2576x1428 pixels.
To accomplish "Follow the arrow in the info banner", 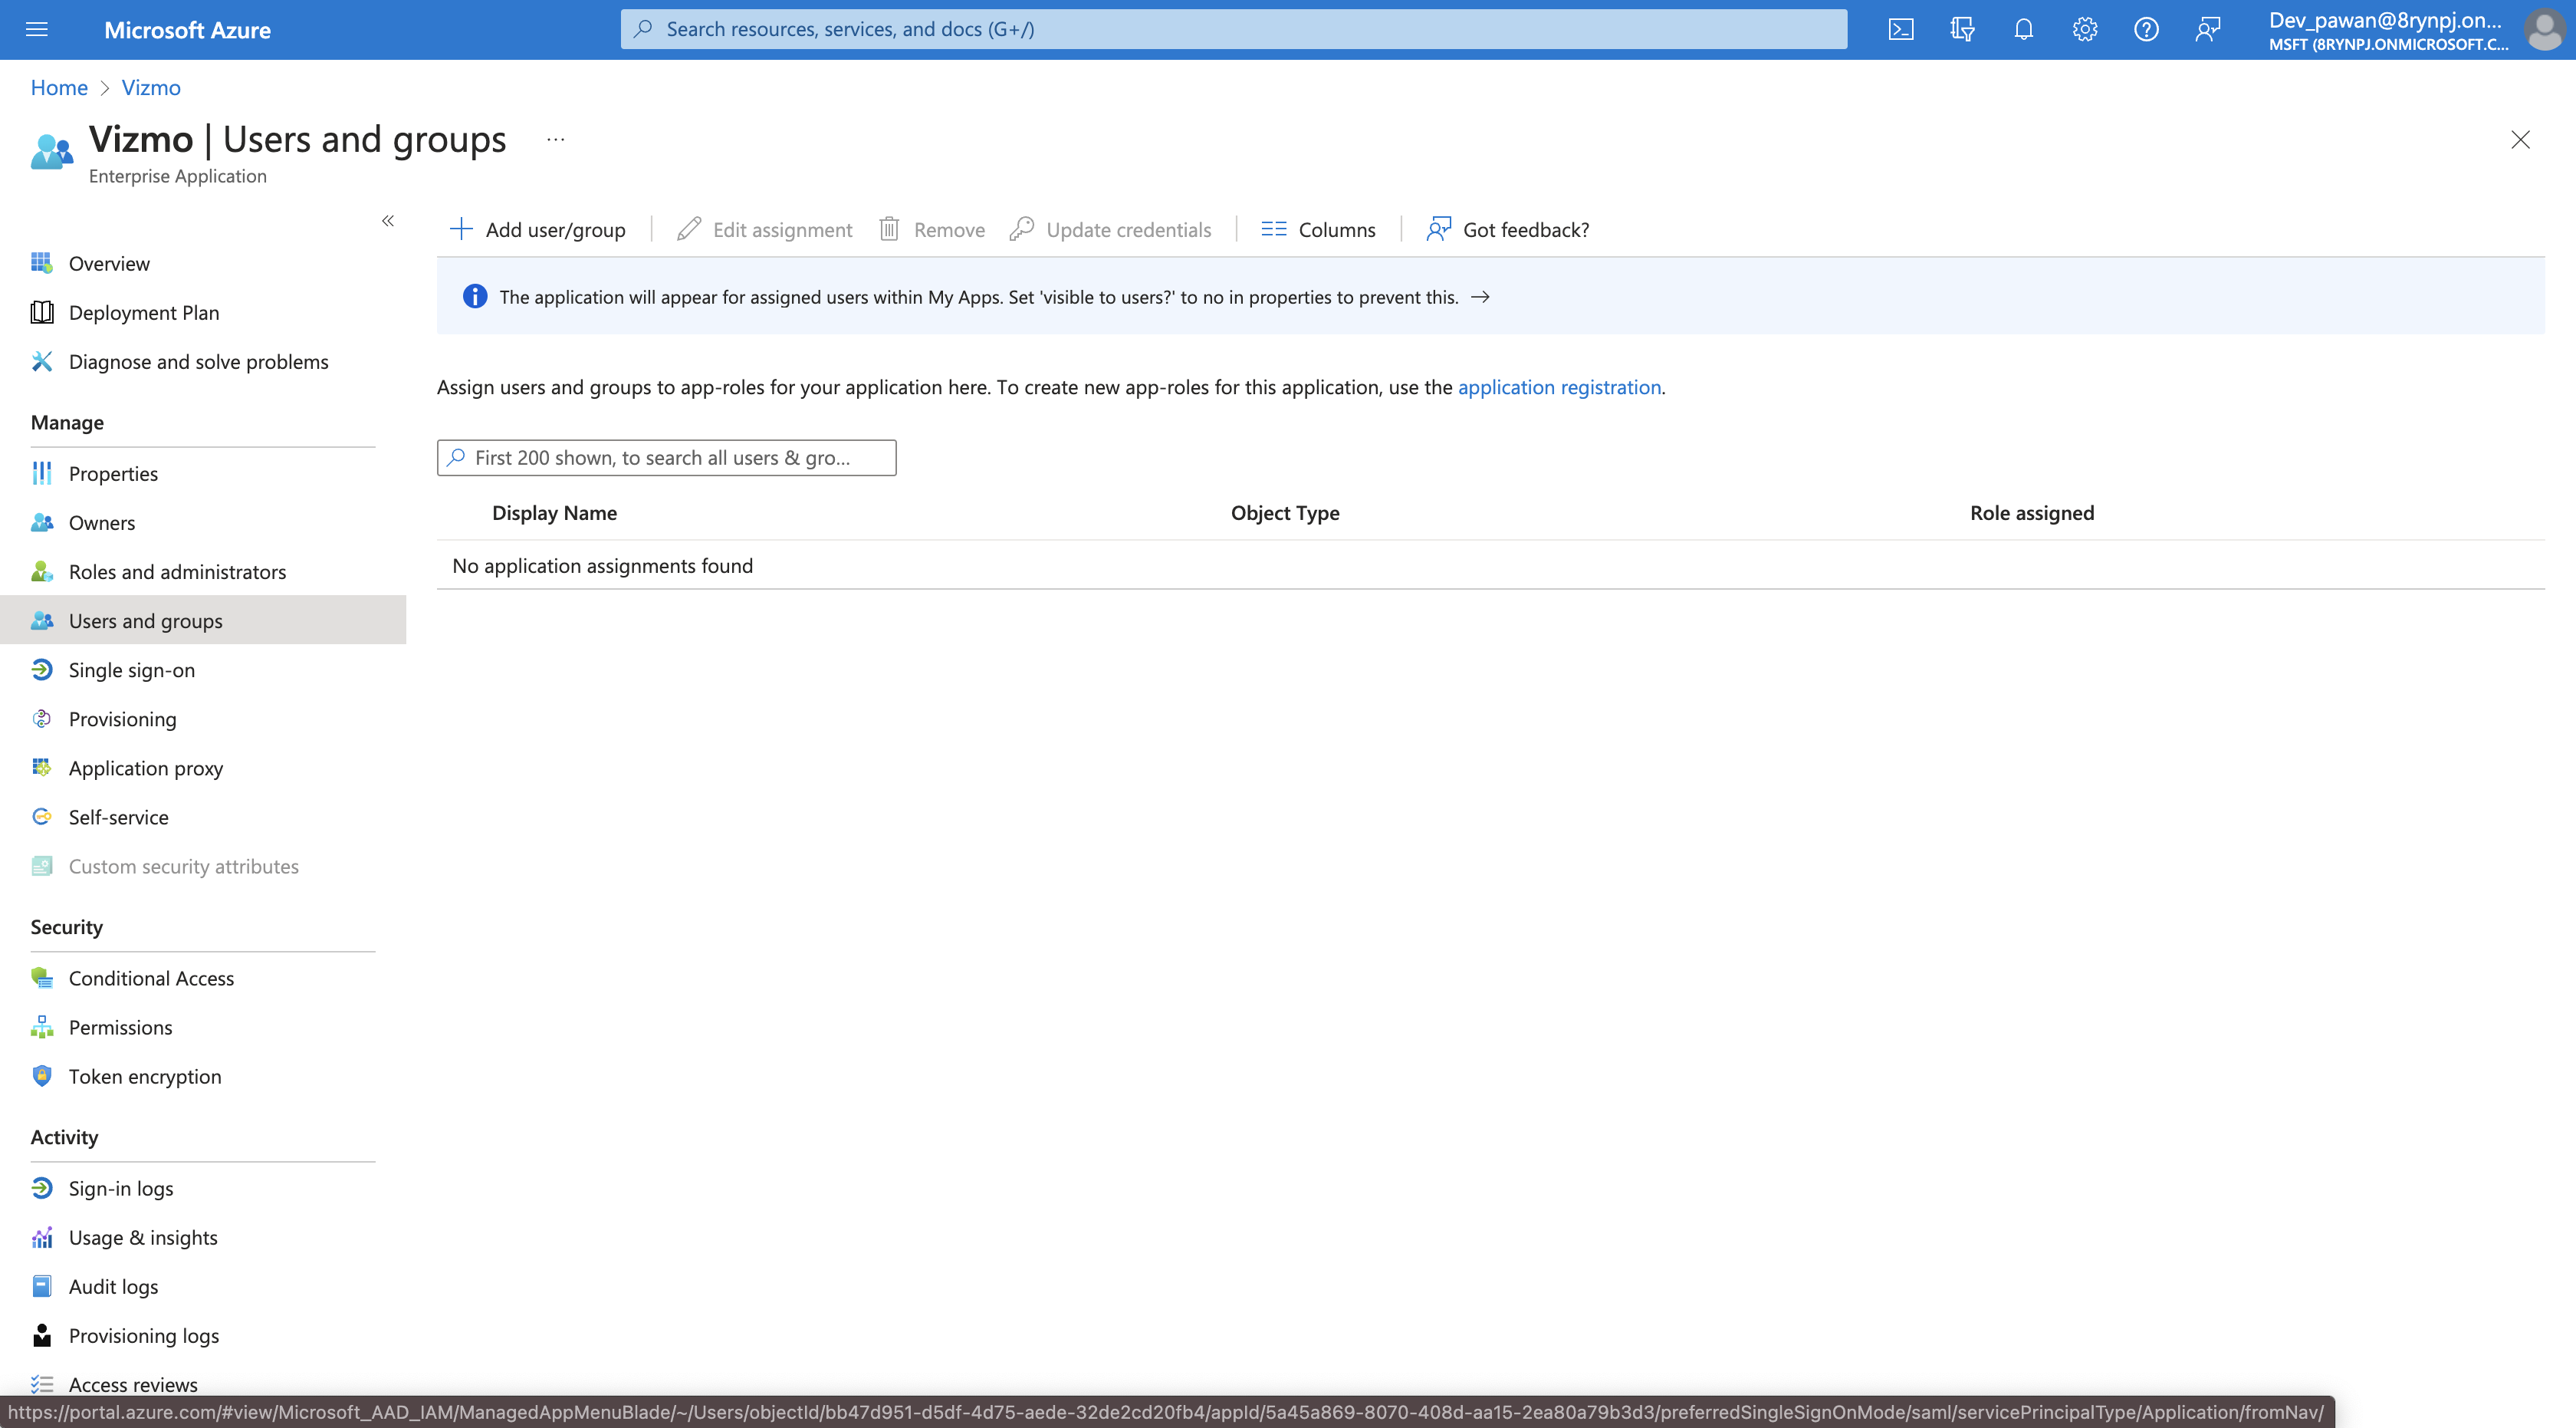I will click(1481, 297).
